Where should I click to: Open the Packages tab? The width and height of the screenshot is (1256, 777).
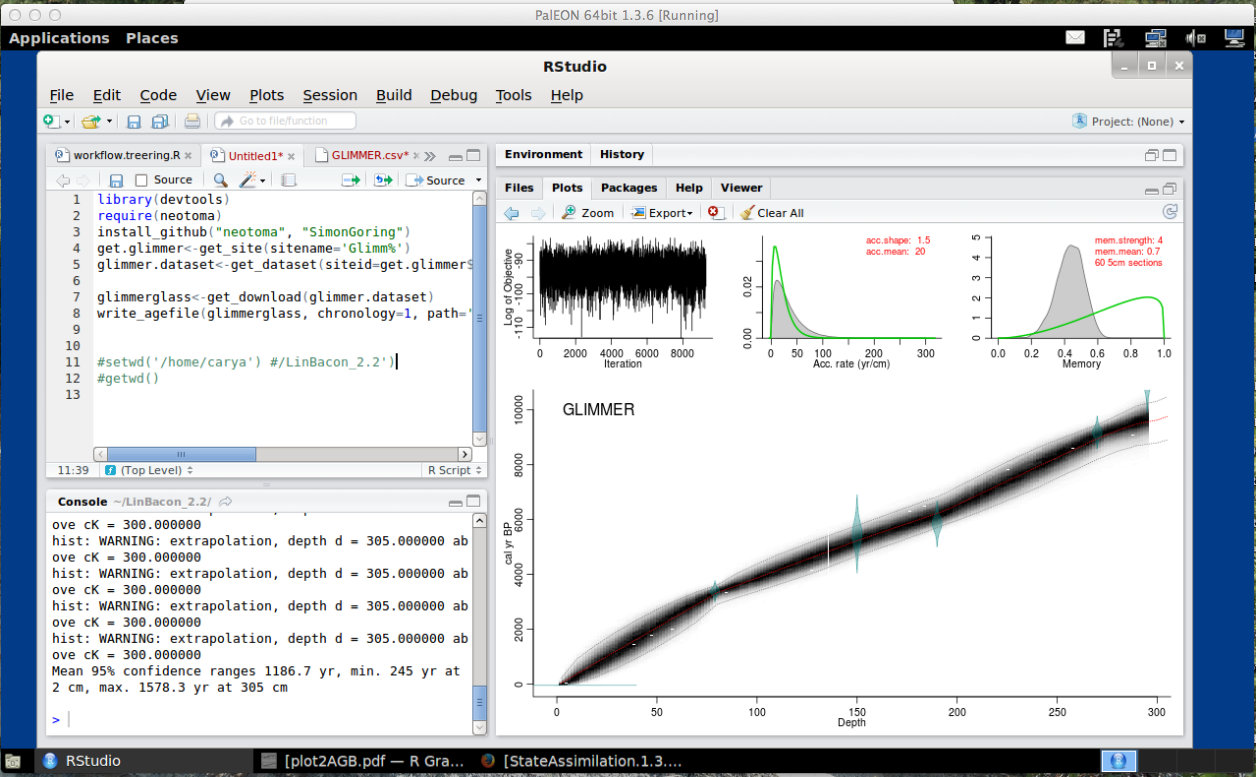pos(629,187)
